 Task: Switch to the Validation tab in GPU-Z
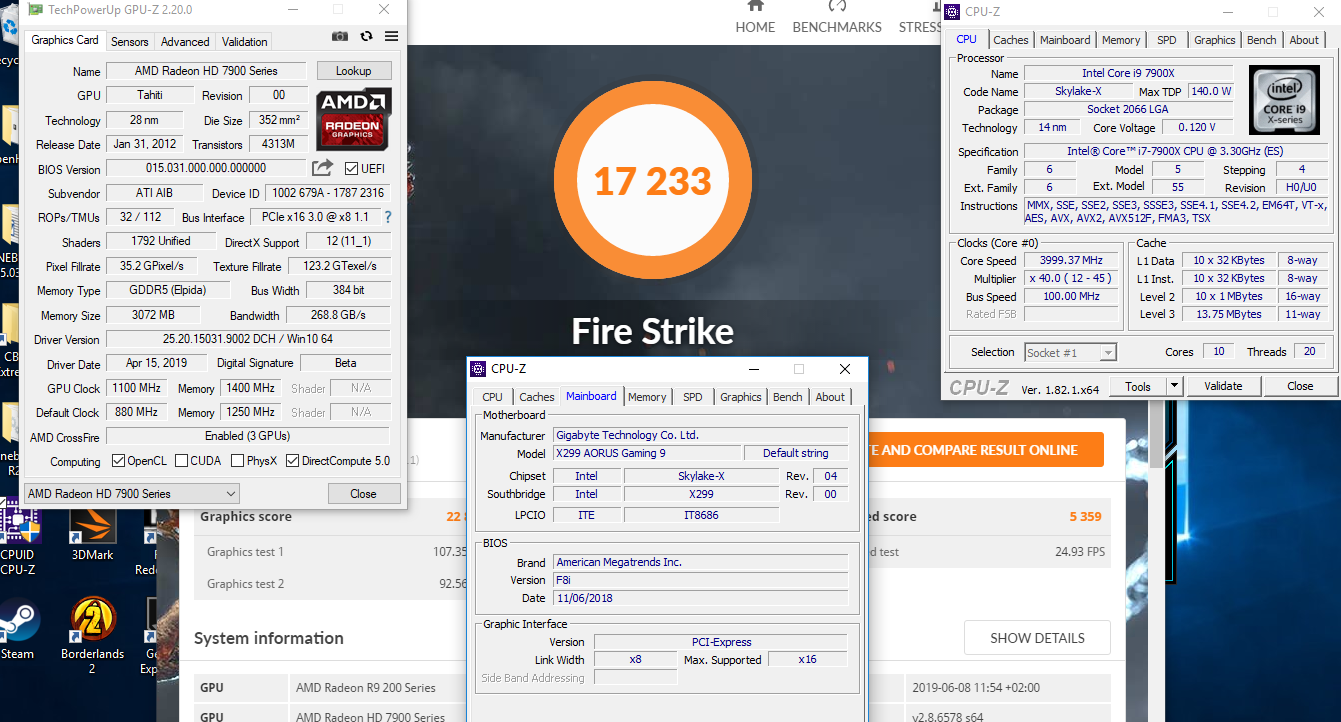coord(244,42)
